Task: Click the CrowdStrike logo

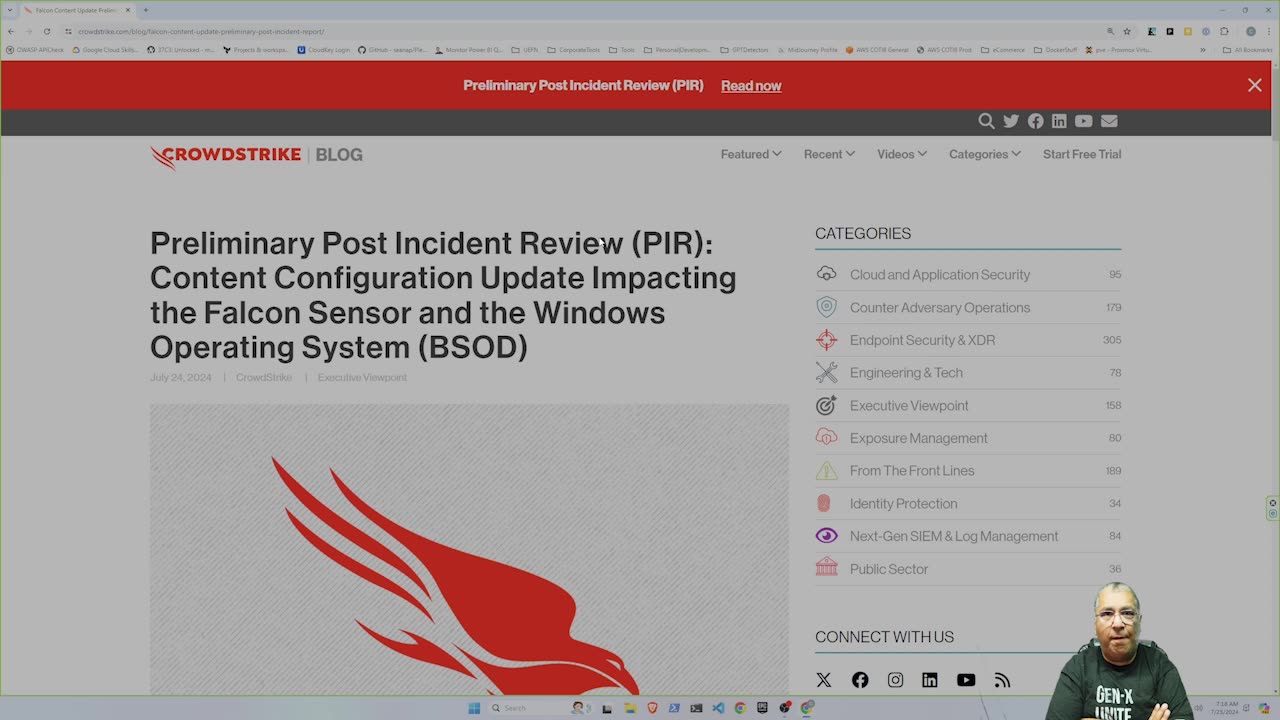Action: pos(226,156)
